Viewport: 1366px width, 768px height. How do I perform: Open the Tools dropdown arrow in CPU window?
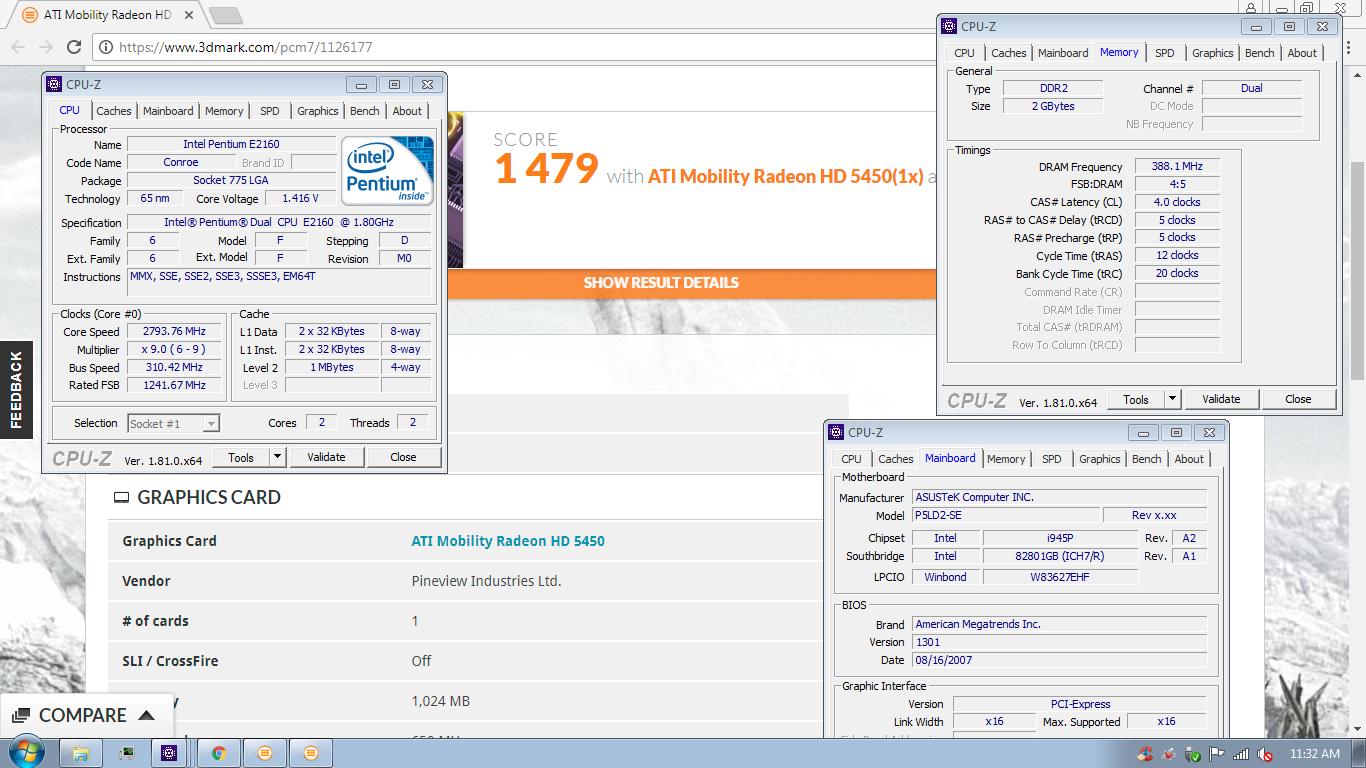[x=277, y=457]
